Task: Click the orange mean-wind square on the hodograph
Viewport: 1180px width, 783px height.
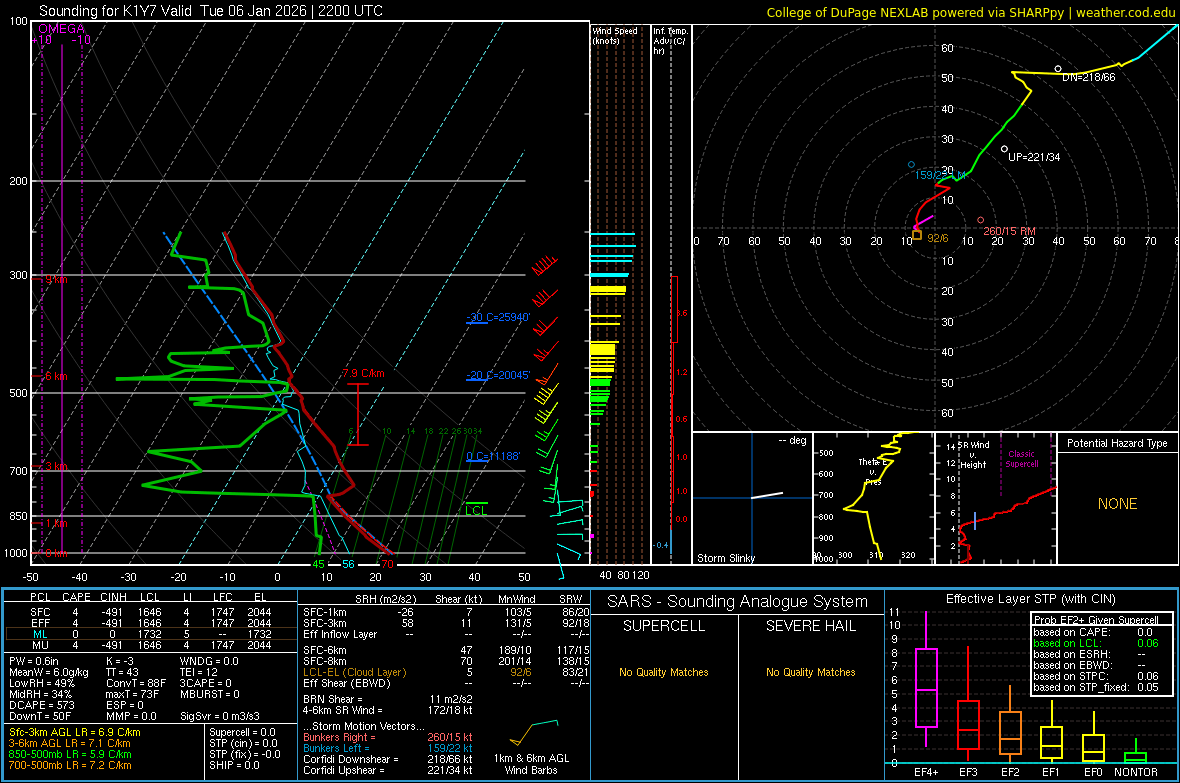Action: pyautogui.click(x=917, y=236)
